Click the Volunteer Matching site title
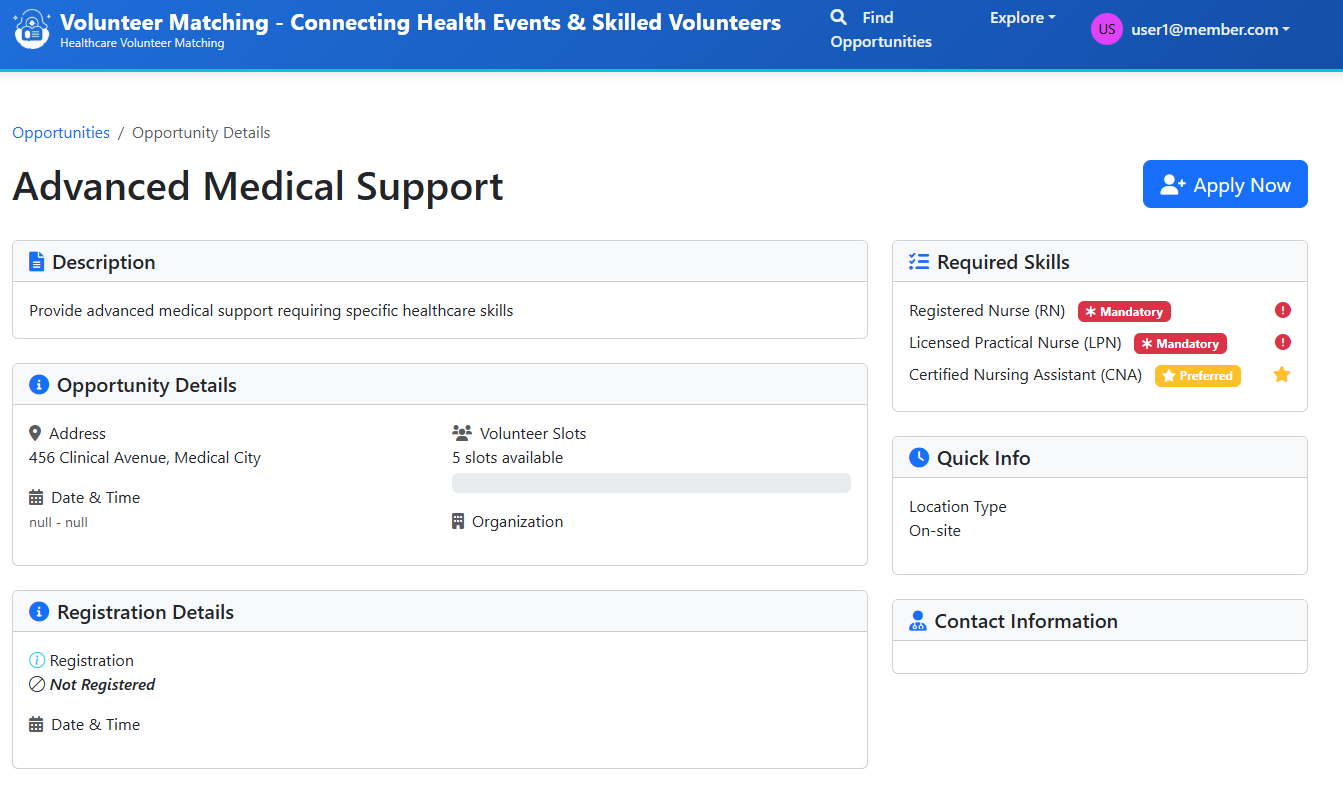The width and height of the screenshot is (1343, 790). pos(420,22)
